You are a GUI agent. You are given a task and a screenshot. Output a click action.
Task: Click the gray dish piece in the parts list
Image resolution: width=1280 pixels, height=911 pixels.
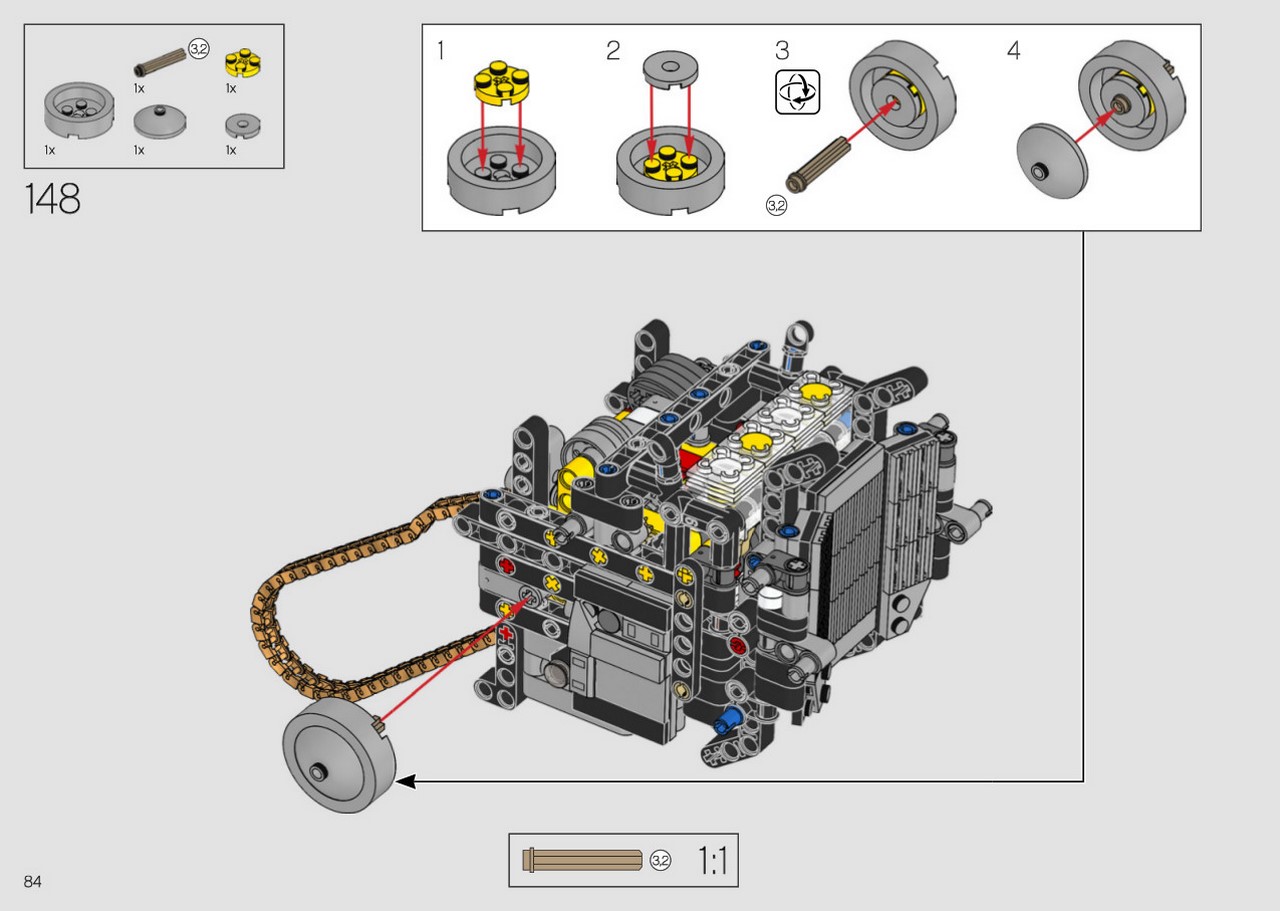161,121
